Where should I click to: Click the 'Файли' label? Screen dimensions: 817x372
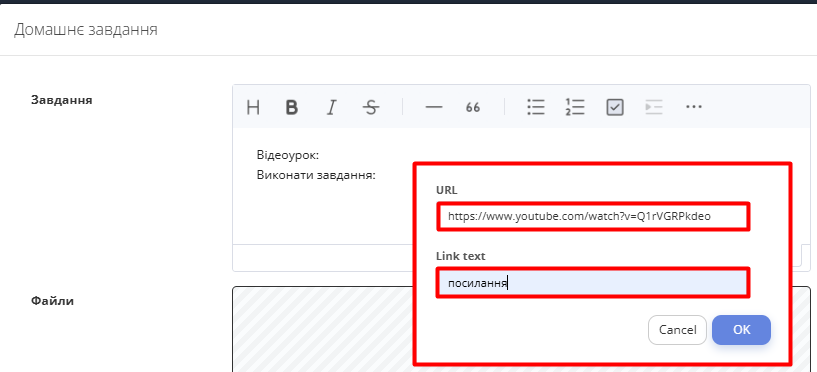[53, 301]
